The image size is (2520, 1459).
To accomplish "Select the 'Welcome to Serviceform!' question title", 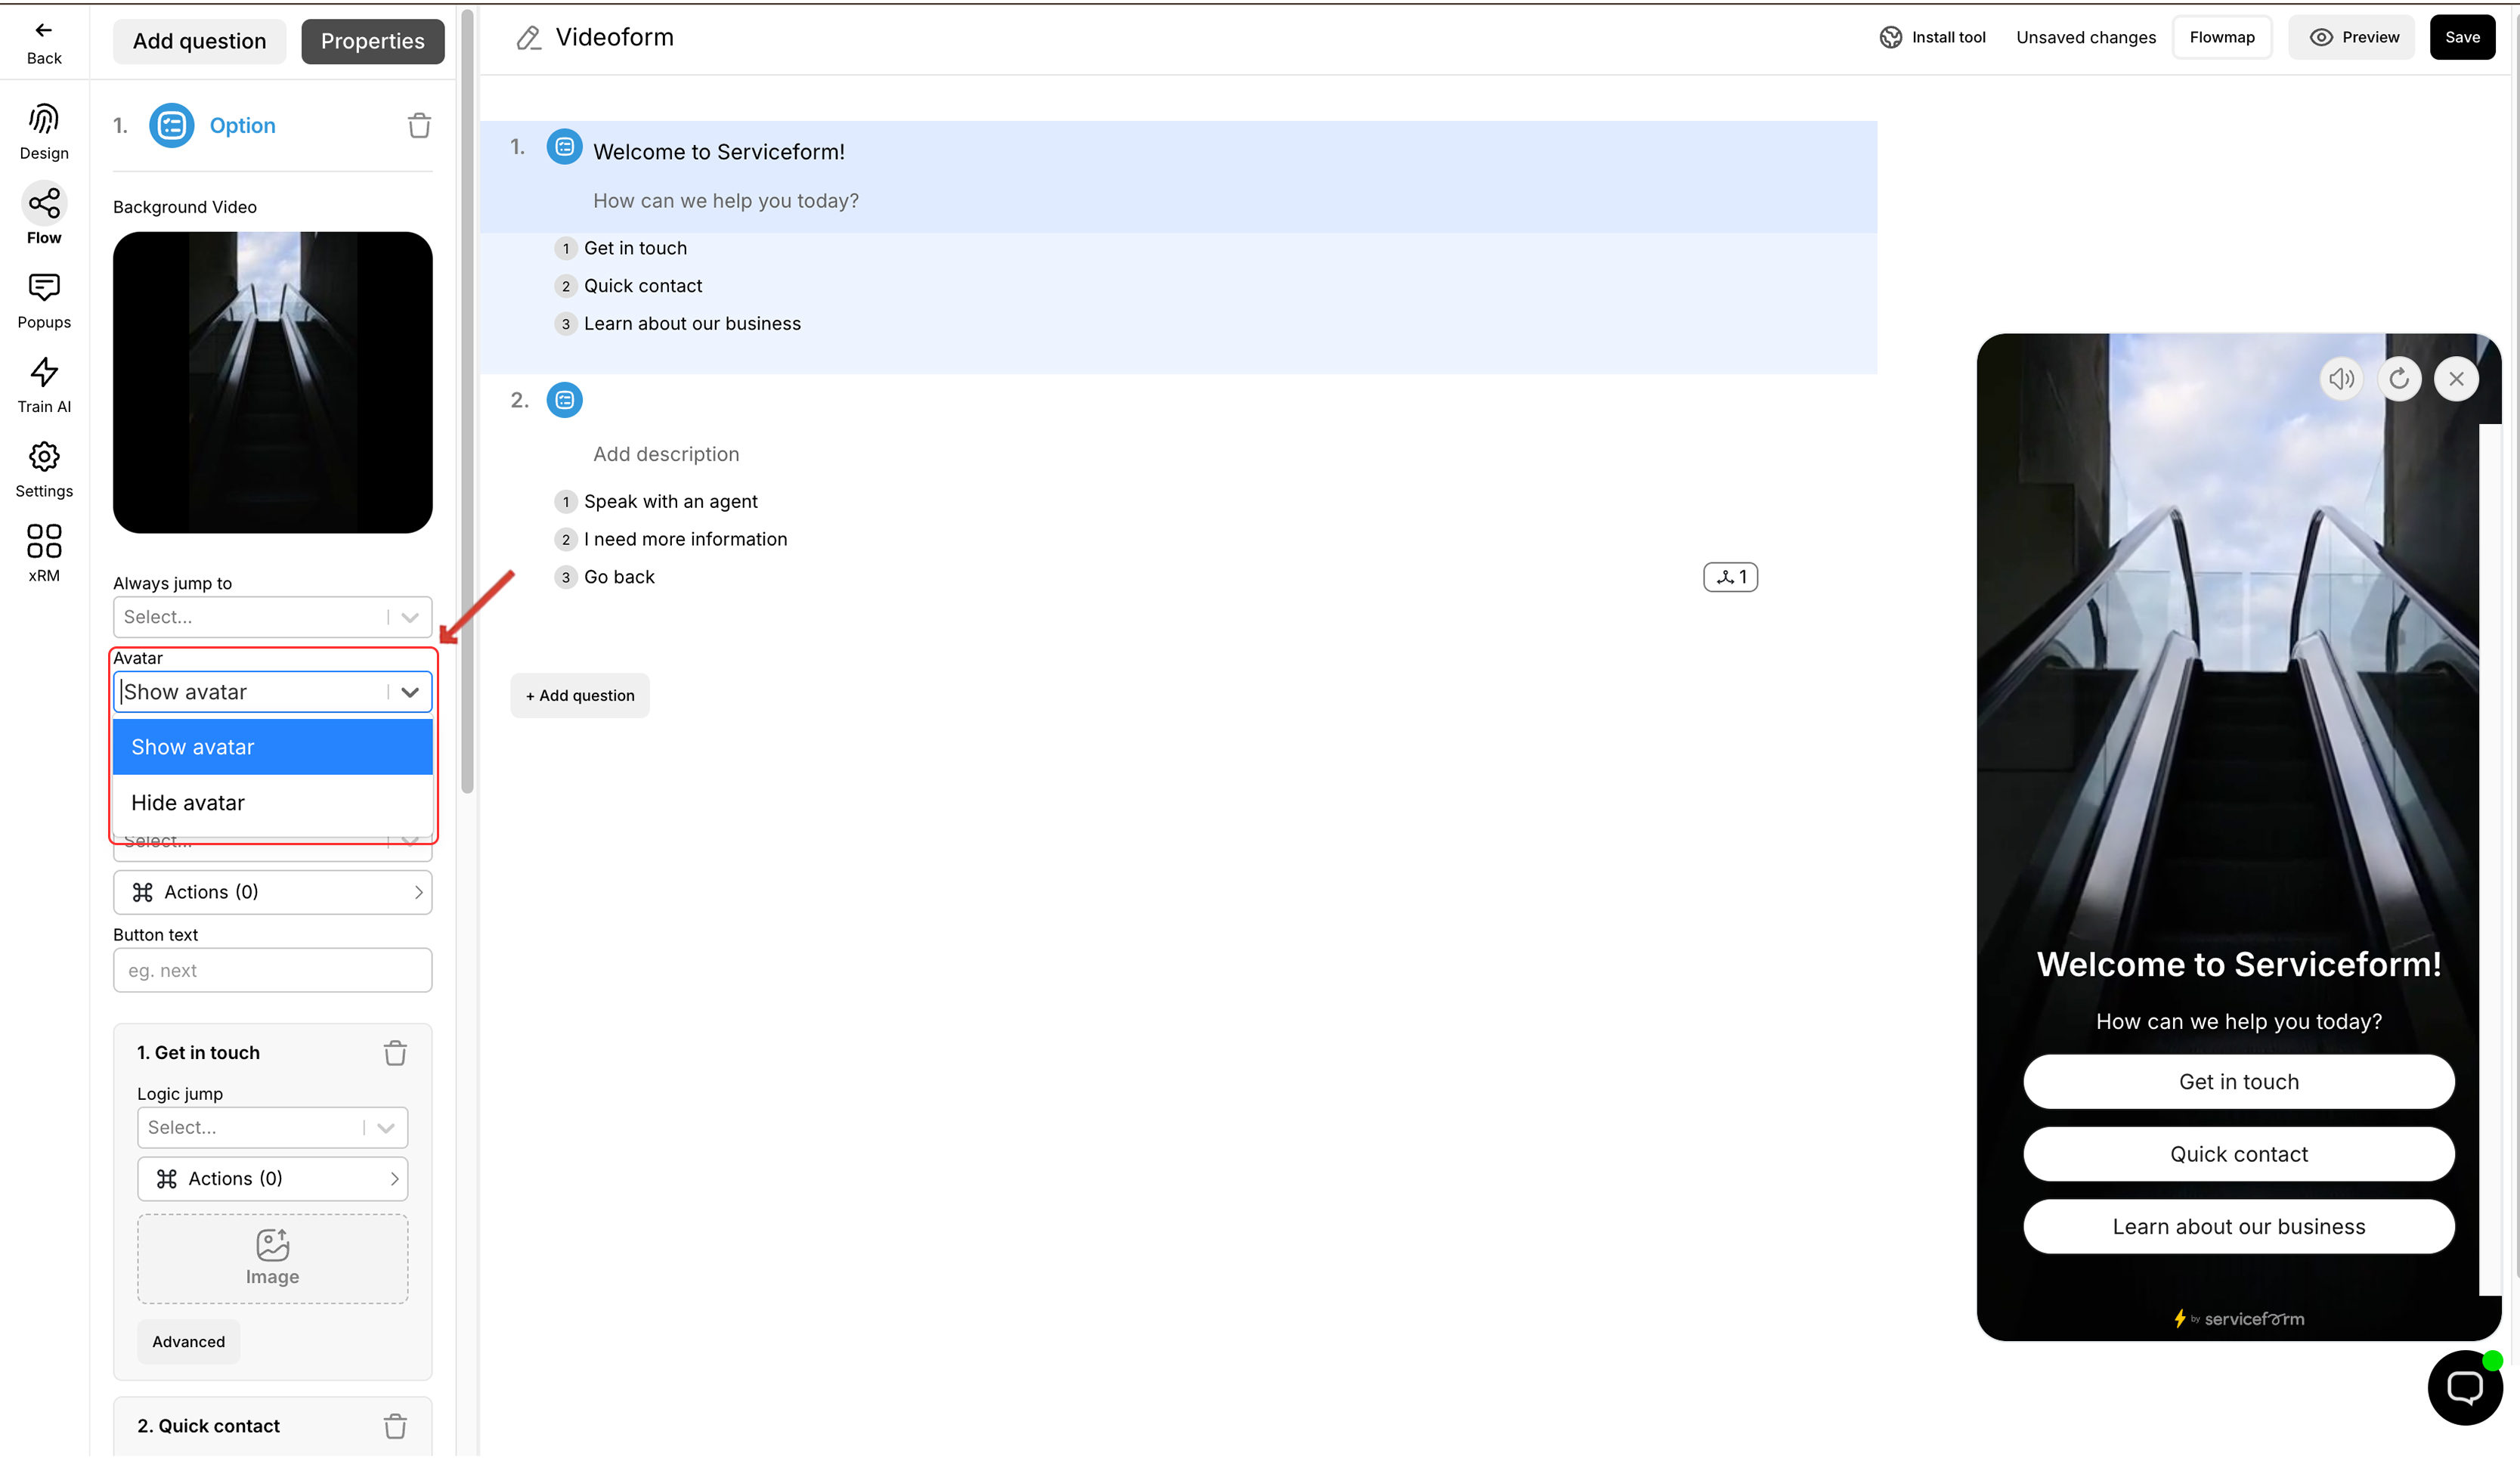I will tap(719, 152).
